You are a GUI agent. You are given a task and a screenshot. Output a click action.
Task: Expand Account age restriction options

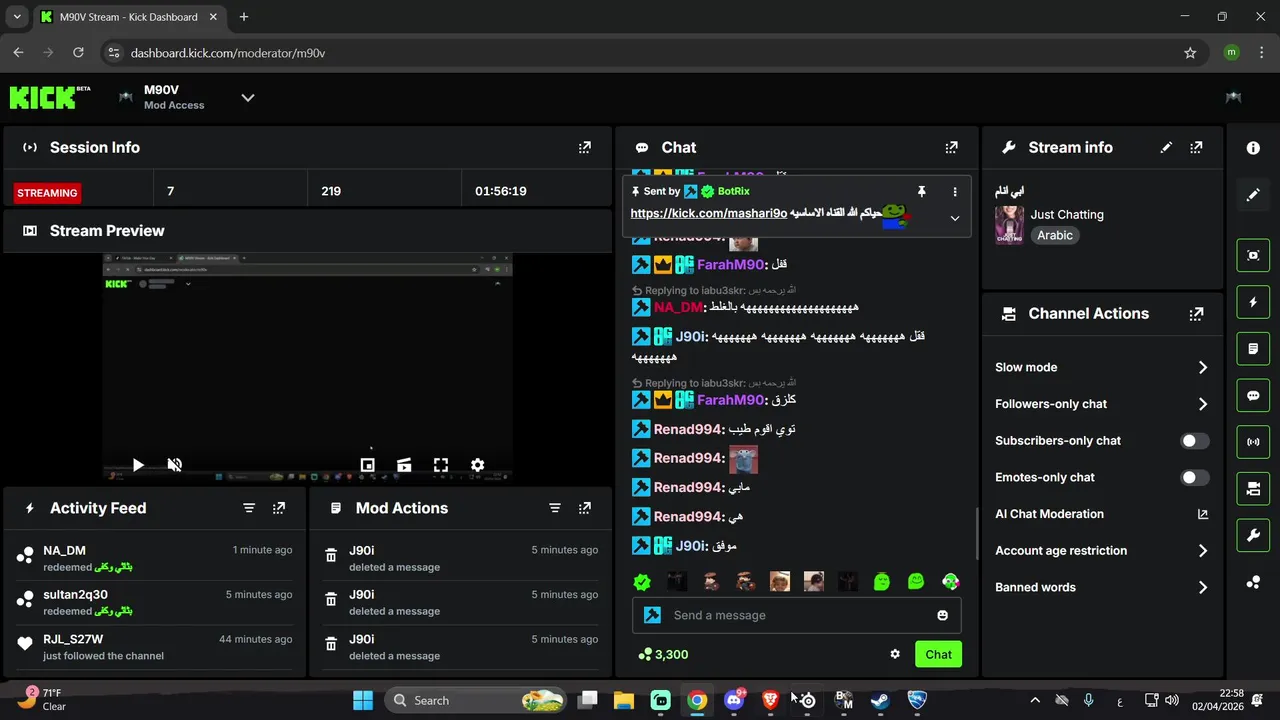(x=1202, y=551)
